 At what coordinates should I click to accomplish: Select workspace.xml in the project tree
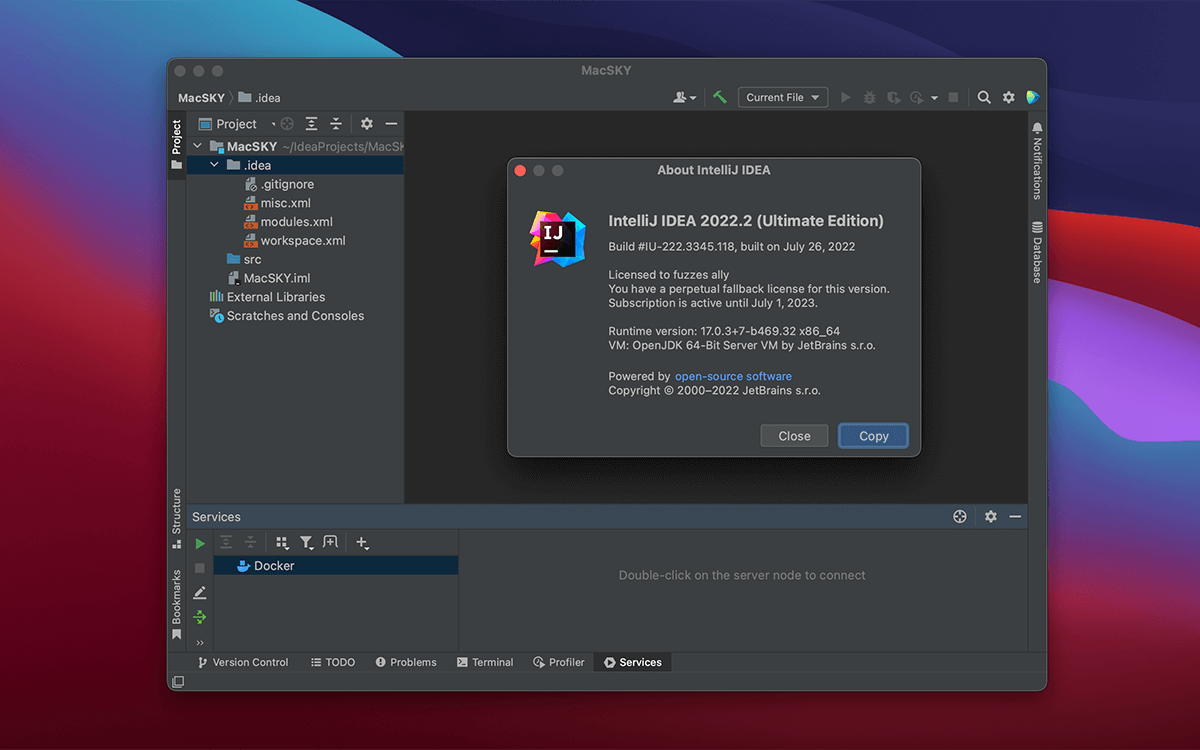point(295,241)
